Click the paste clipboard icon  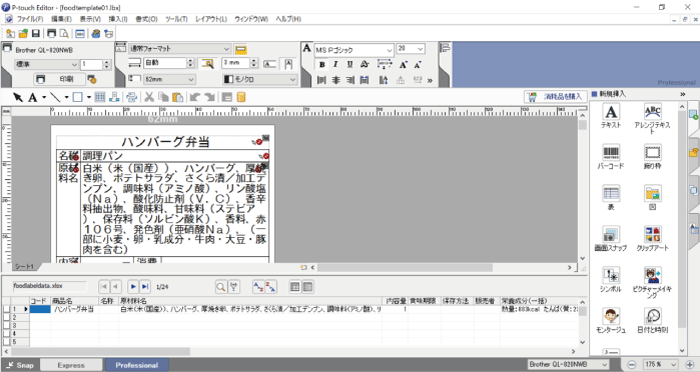177,97
